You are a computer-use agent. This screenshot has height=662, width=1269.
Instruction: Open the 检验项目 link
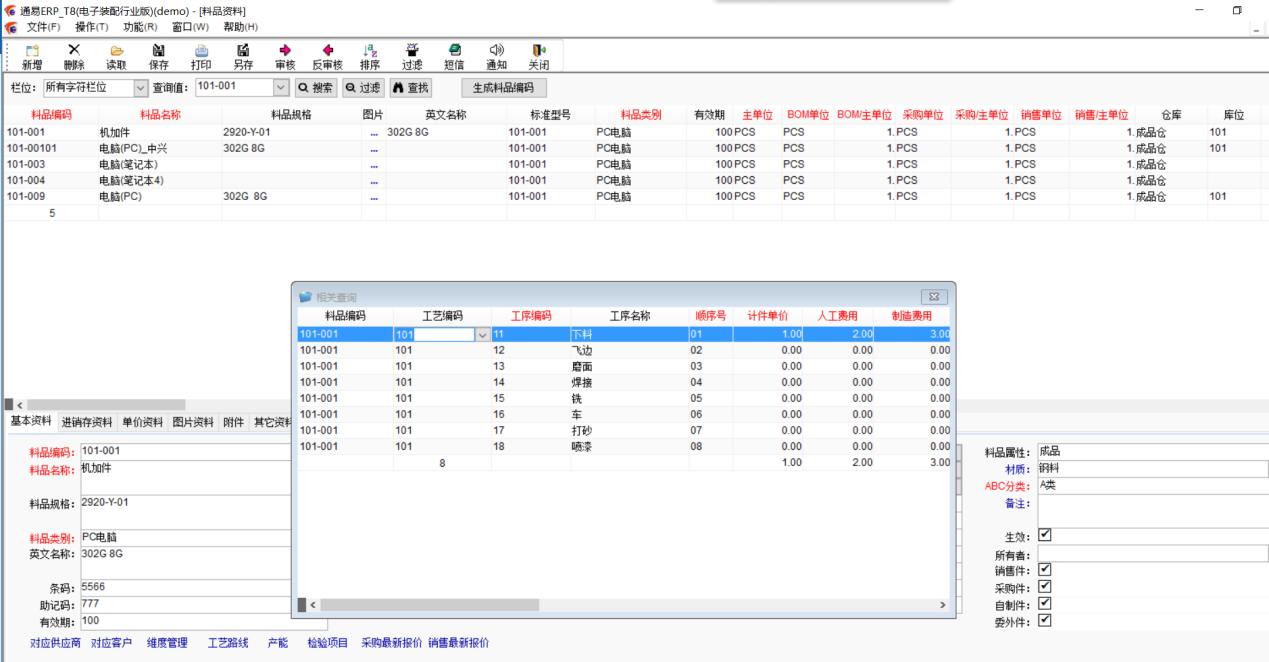[326, 642]
